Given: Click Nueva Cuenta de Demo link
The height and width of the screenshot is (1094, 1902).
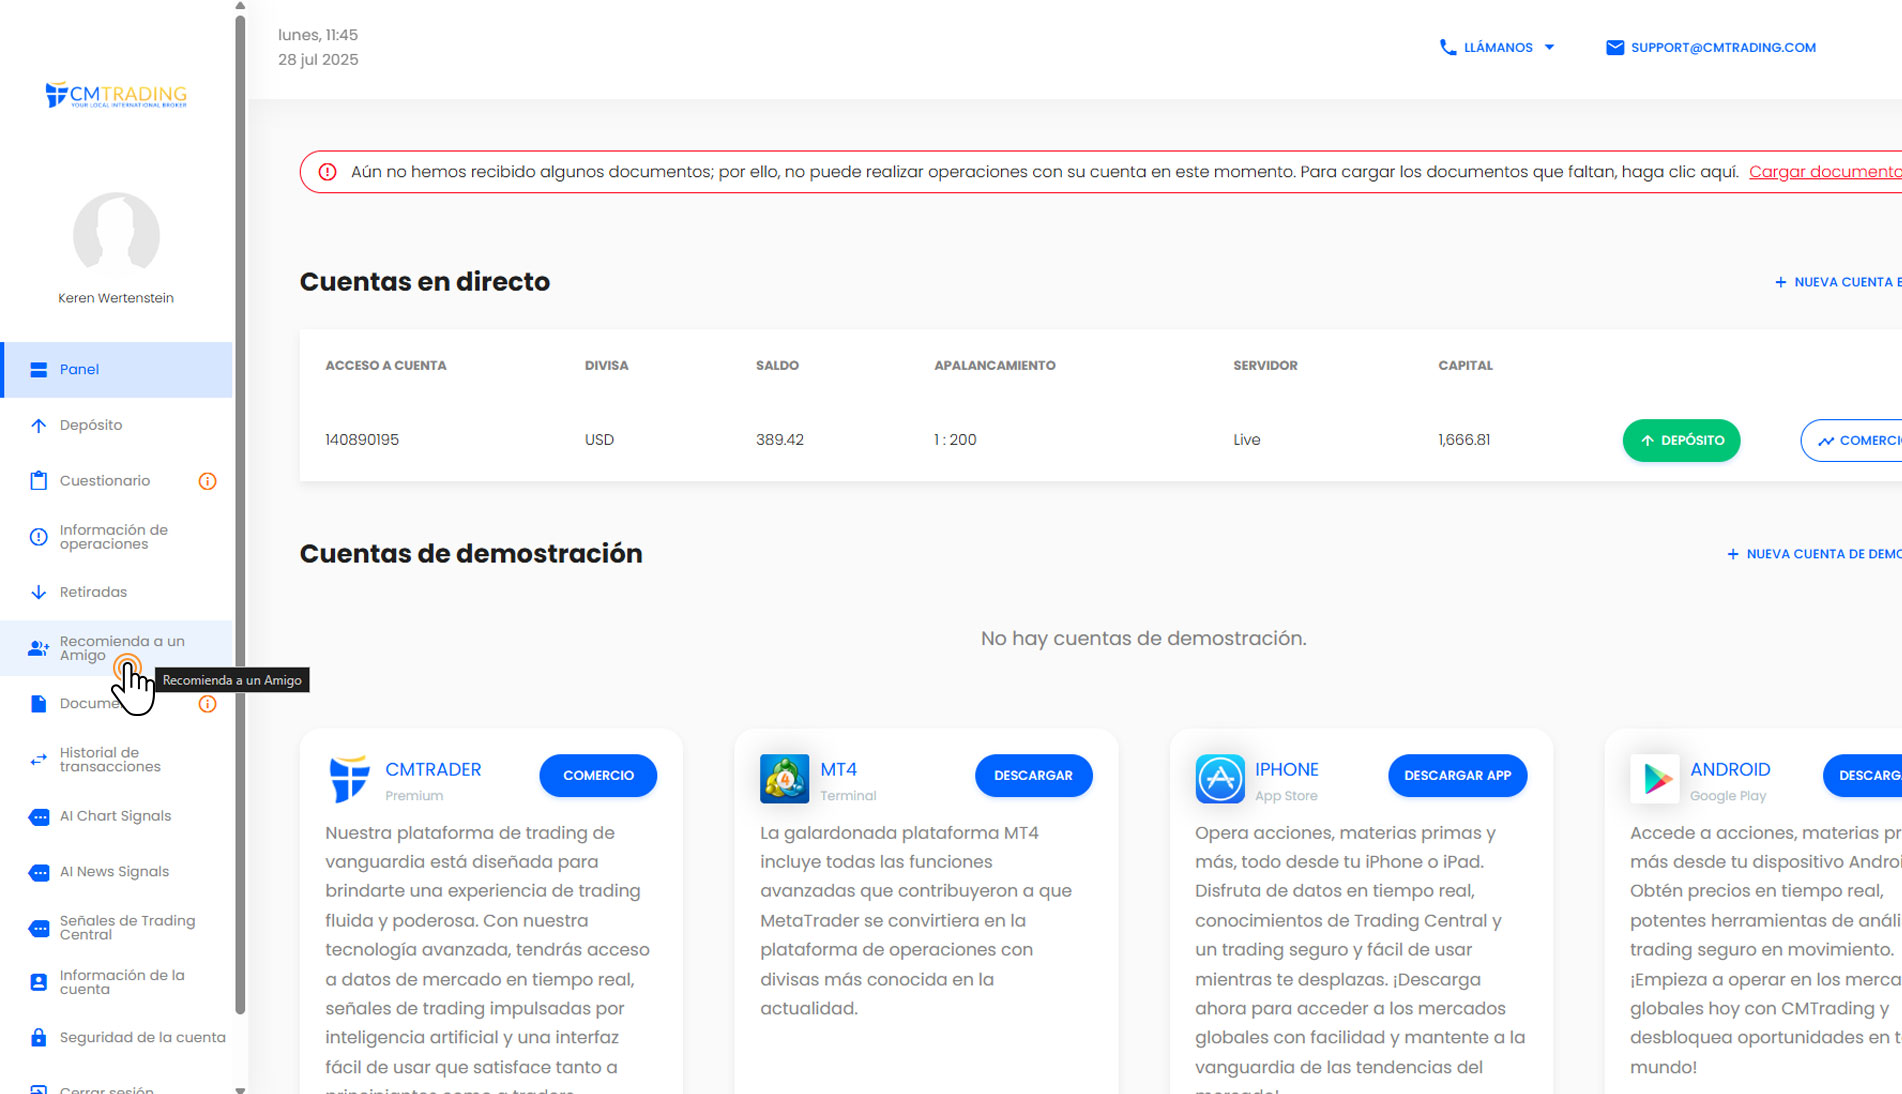Looking at the screenshot, I should (1814, 554).
